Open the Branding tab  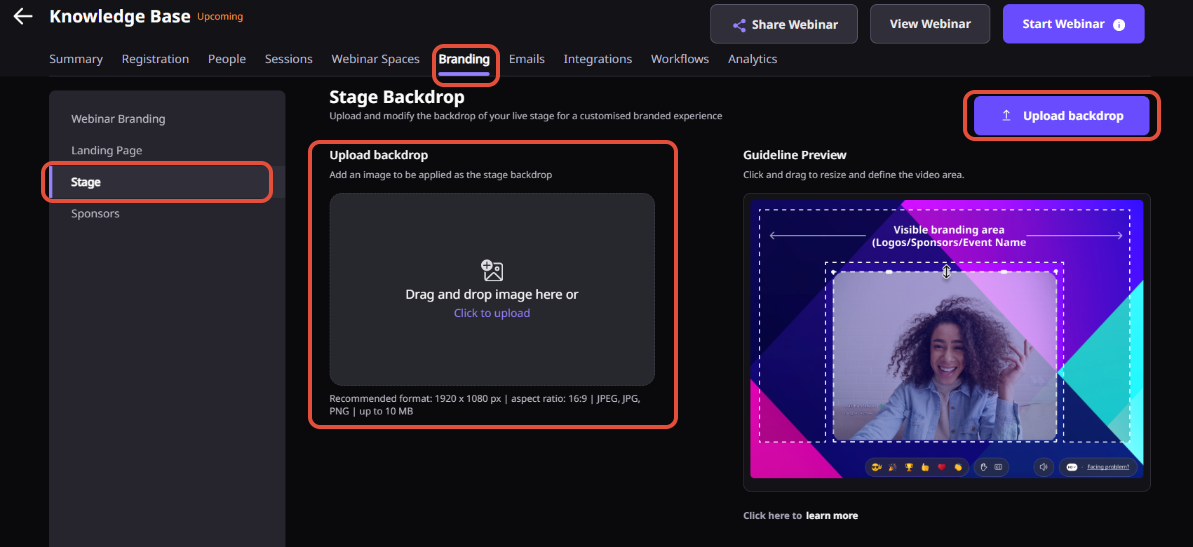(x=464, y=59)
